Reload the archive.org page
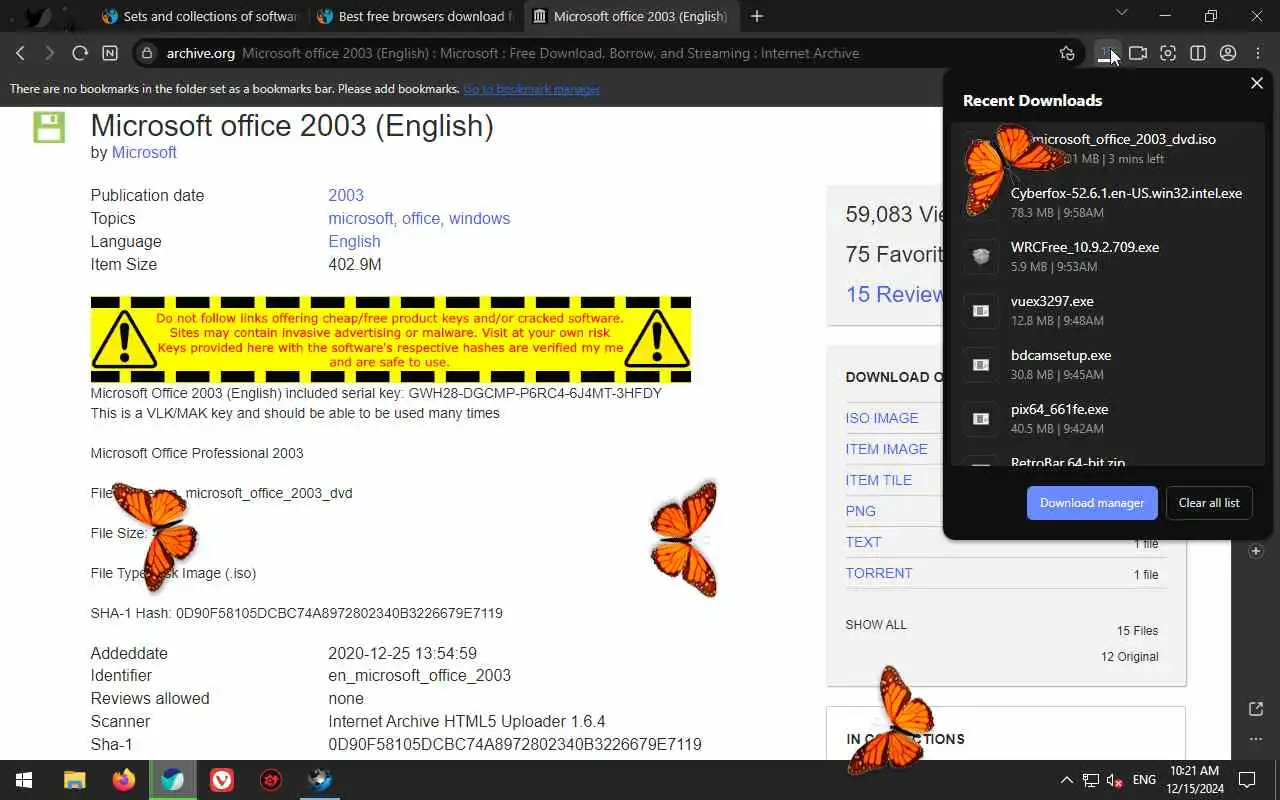Image resolution: width=1280 pixels, height=800 pixels. pyautogui.click(x=80, y=53)
